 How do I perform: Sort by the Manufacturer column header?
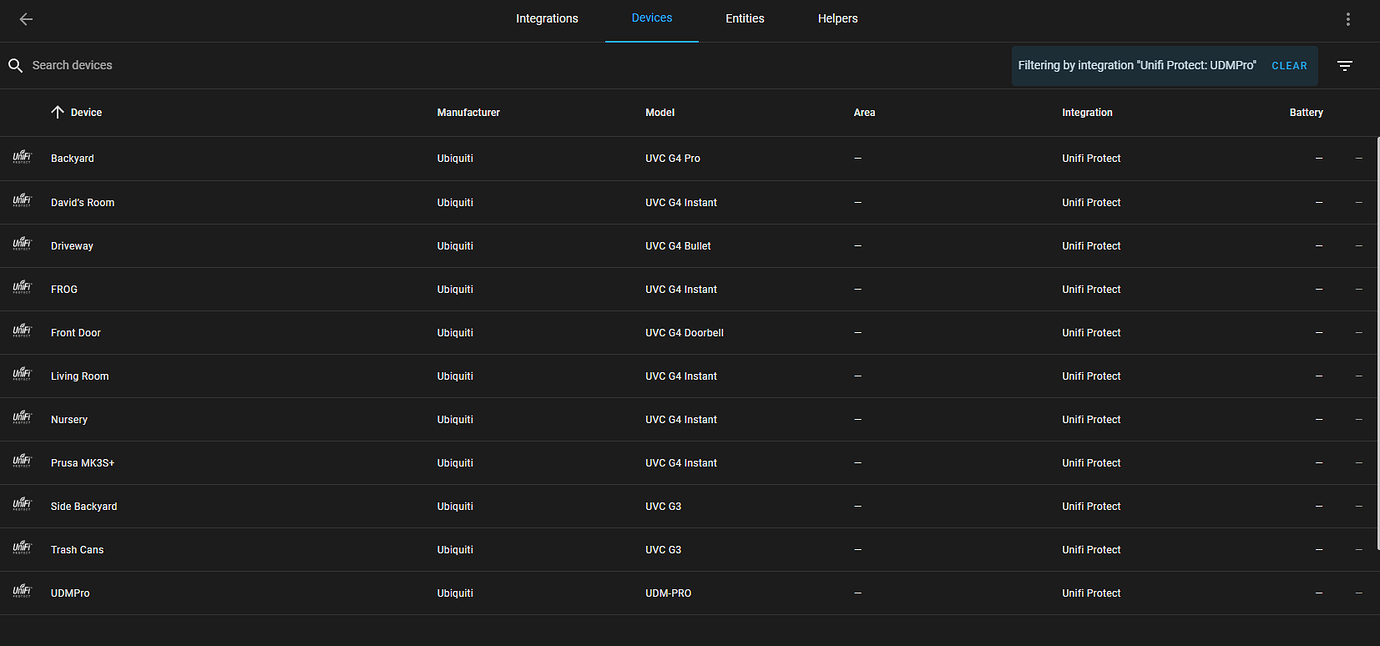click(468, 112)
